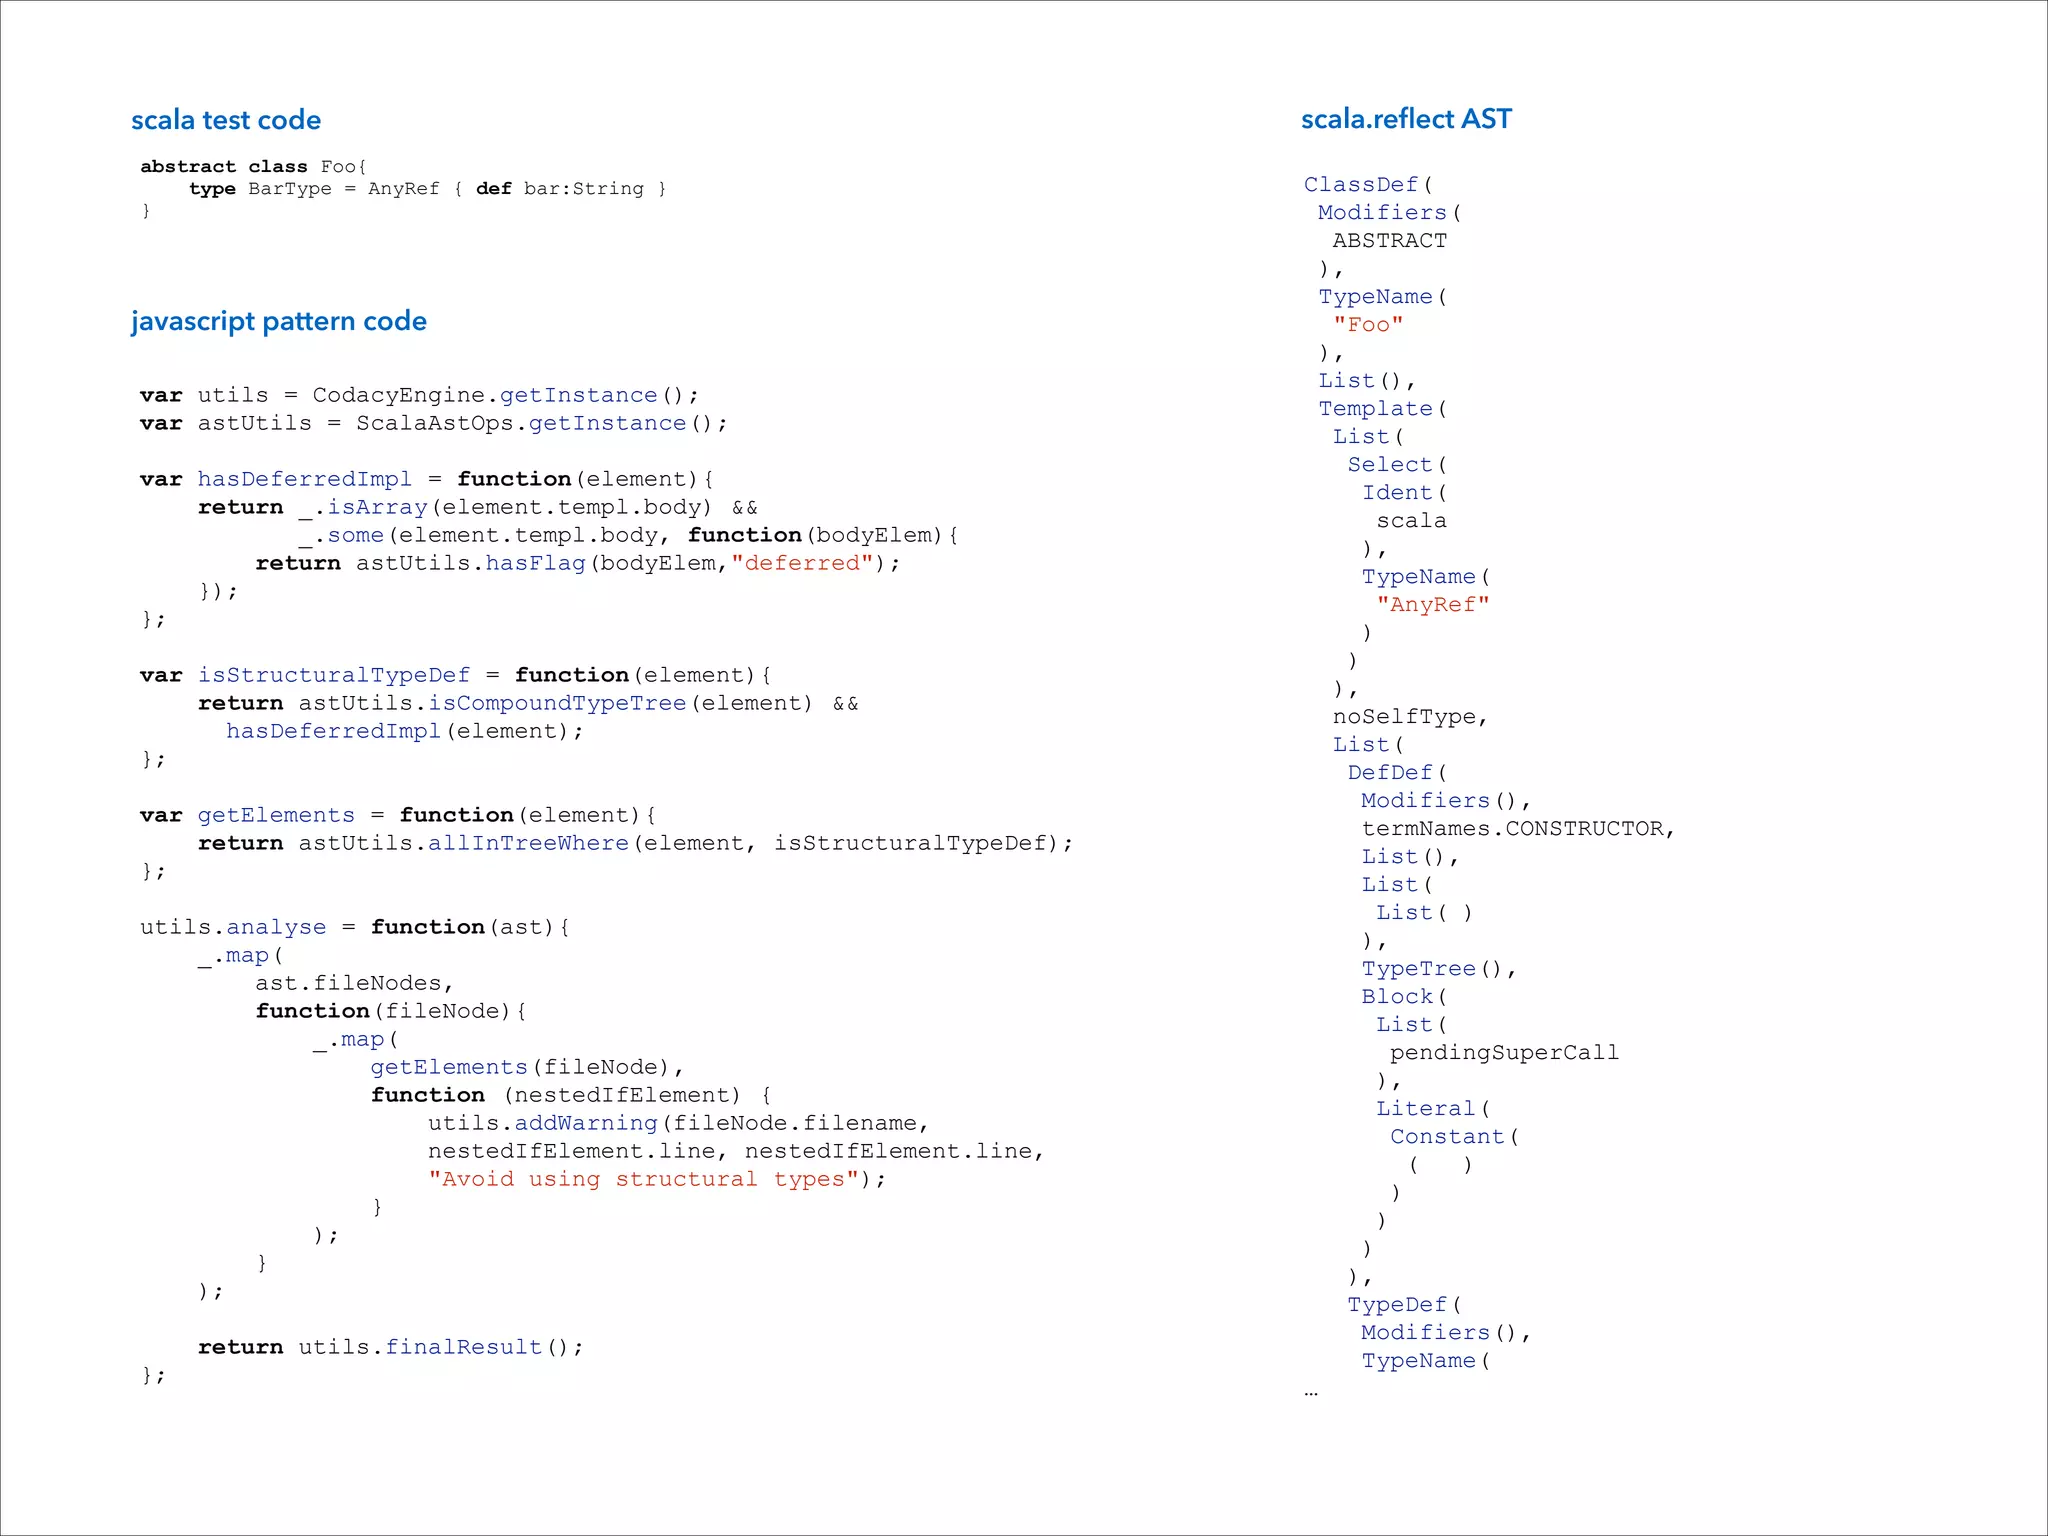Click 'DefDef(' in the AST
Viewport: 2048px width, 1536px height.
click(1397, 773)
